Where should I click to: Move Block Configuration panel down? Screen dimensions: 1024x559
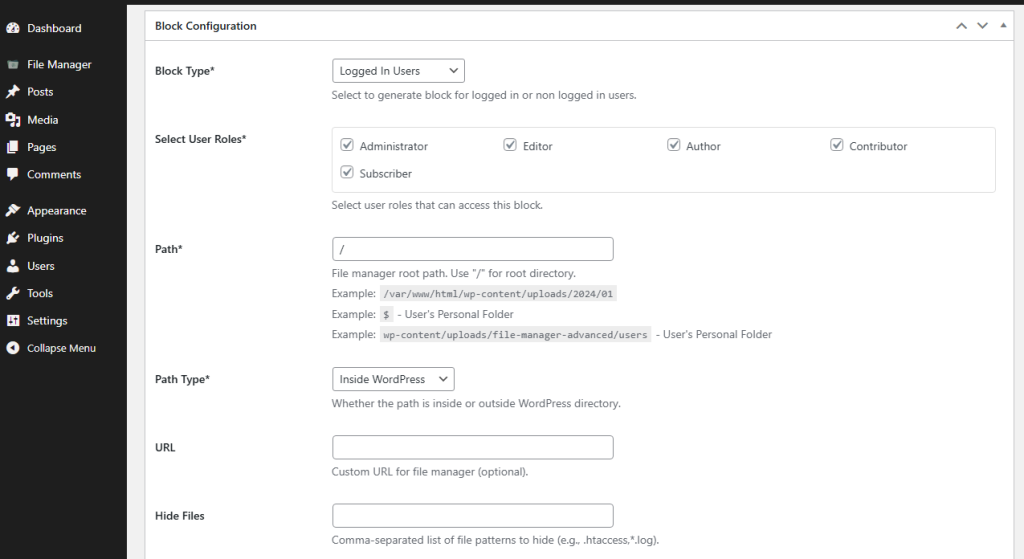tap(982, 26)
